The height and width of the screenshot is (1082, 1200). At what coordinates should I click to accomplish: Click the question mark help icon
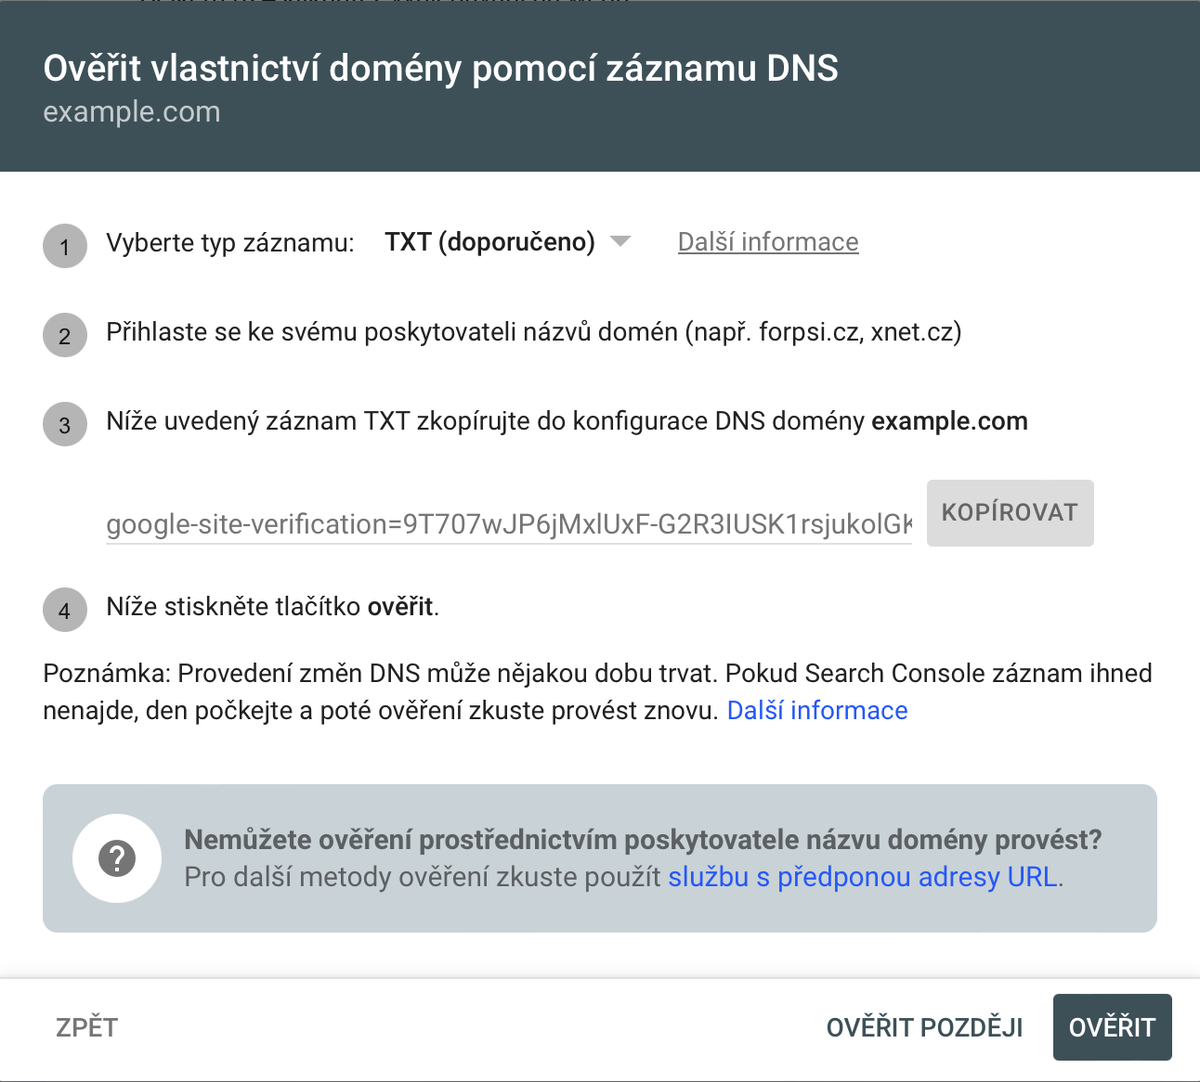point(117,858)
